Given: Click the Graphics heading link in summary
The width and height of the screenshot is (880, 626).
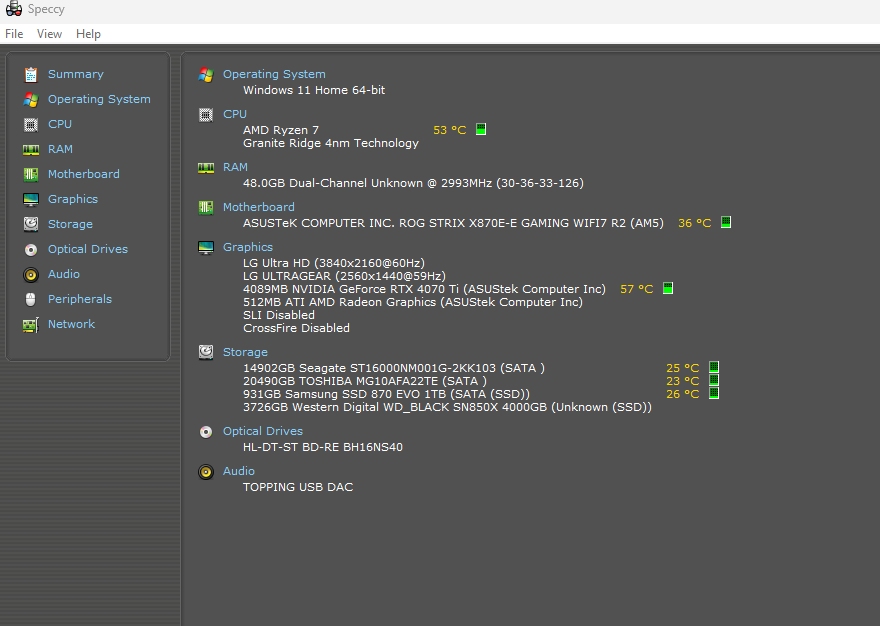Looking at the screenshot, I should coord(248,247).
